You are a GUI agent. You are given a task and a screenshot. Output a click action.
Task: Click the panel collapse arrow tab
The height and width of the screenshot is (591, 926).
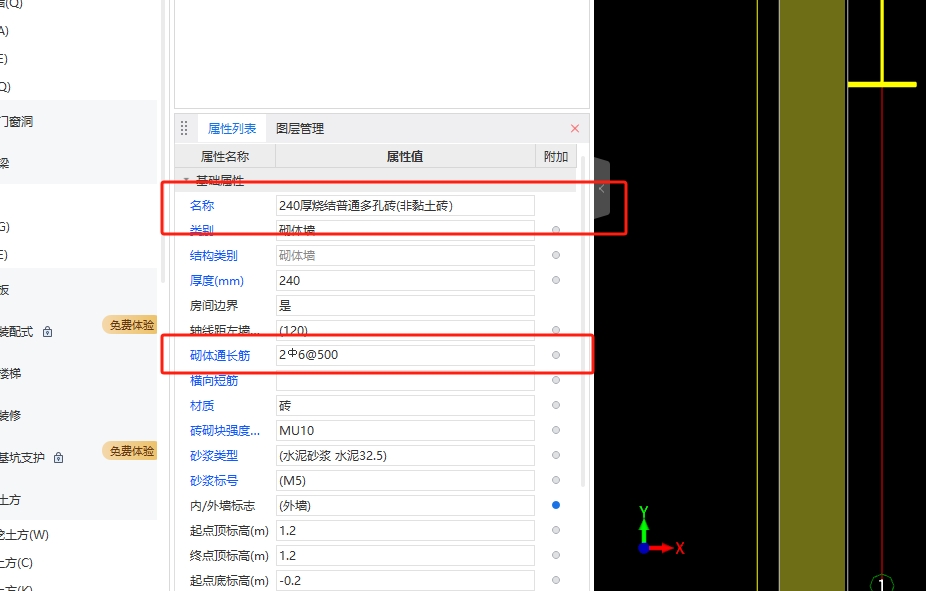[x=601, y=189]
